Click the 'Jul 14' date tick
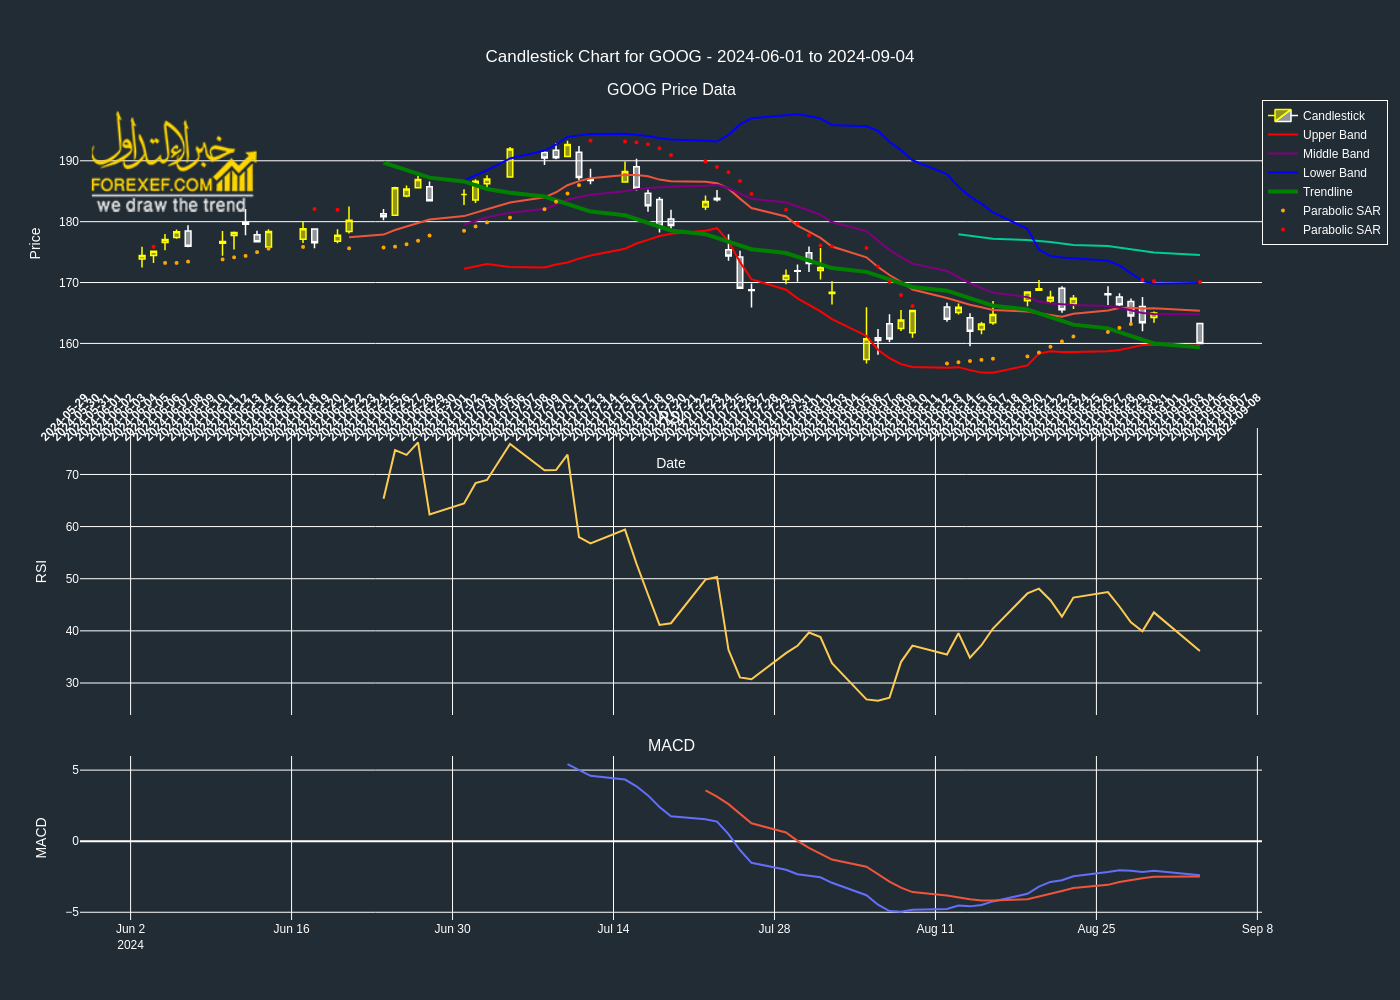Viewport: 1400px width, 1000px height. [x=613, y=929]
